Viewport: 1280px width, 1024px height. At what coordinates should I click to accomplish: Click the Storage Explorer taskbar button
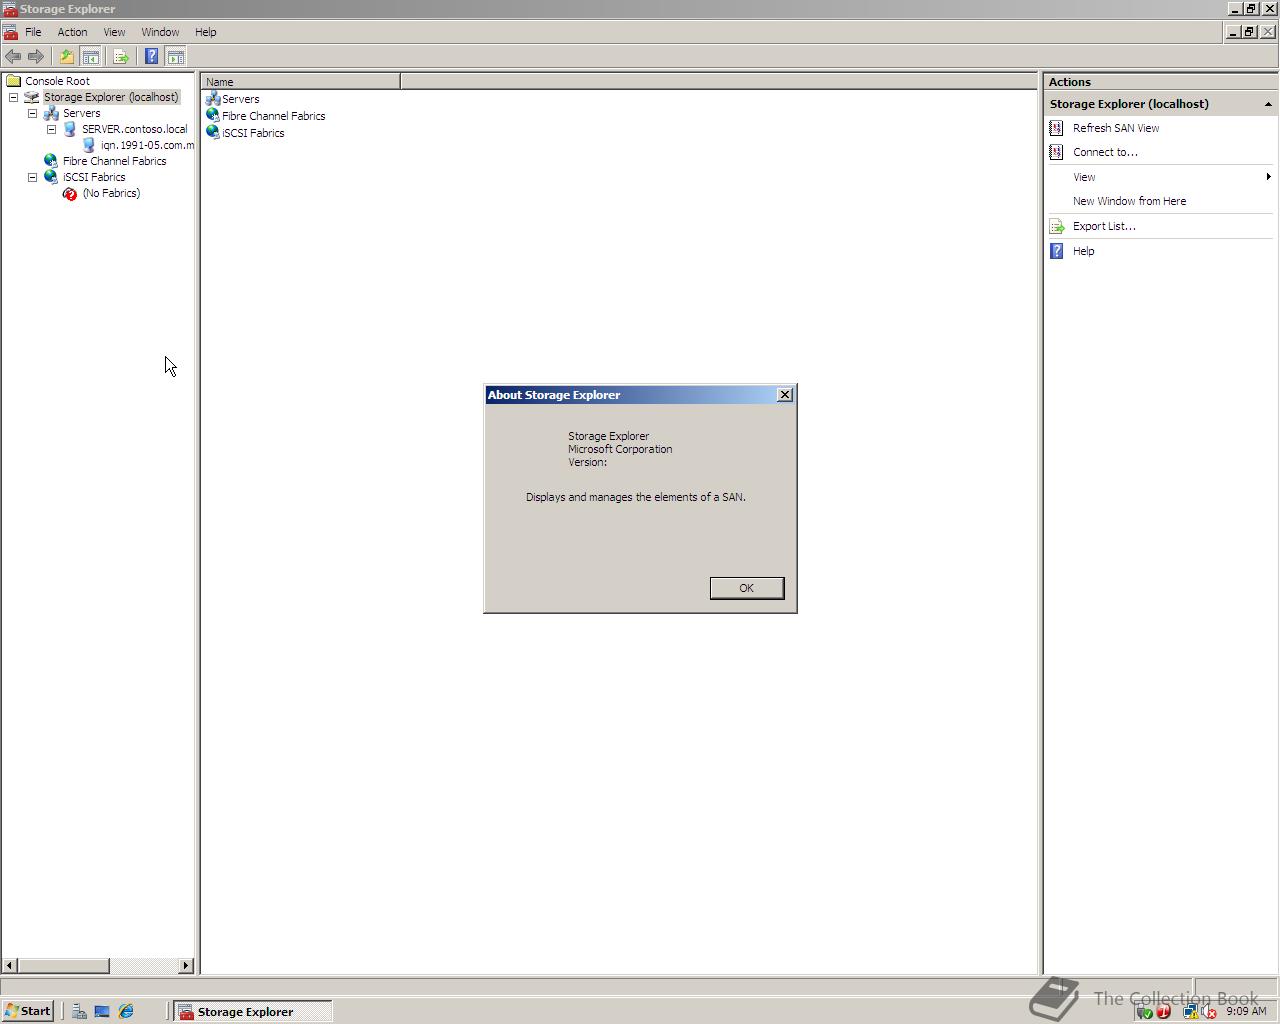coord(253,1011)
